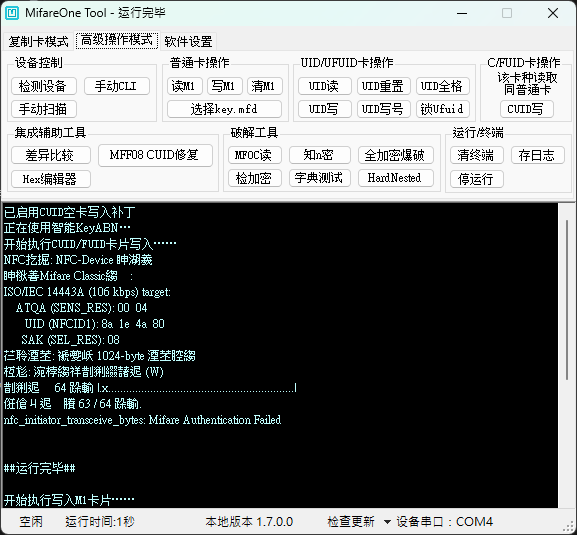Viewport: 577px width, 535px height.
Task: Minimize the MifareOne Tool window
Action: click(462, 13)
